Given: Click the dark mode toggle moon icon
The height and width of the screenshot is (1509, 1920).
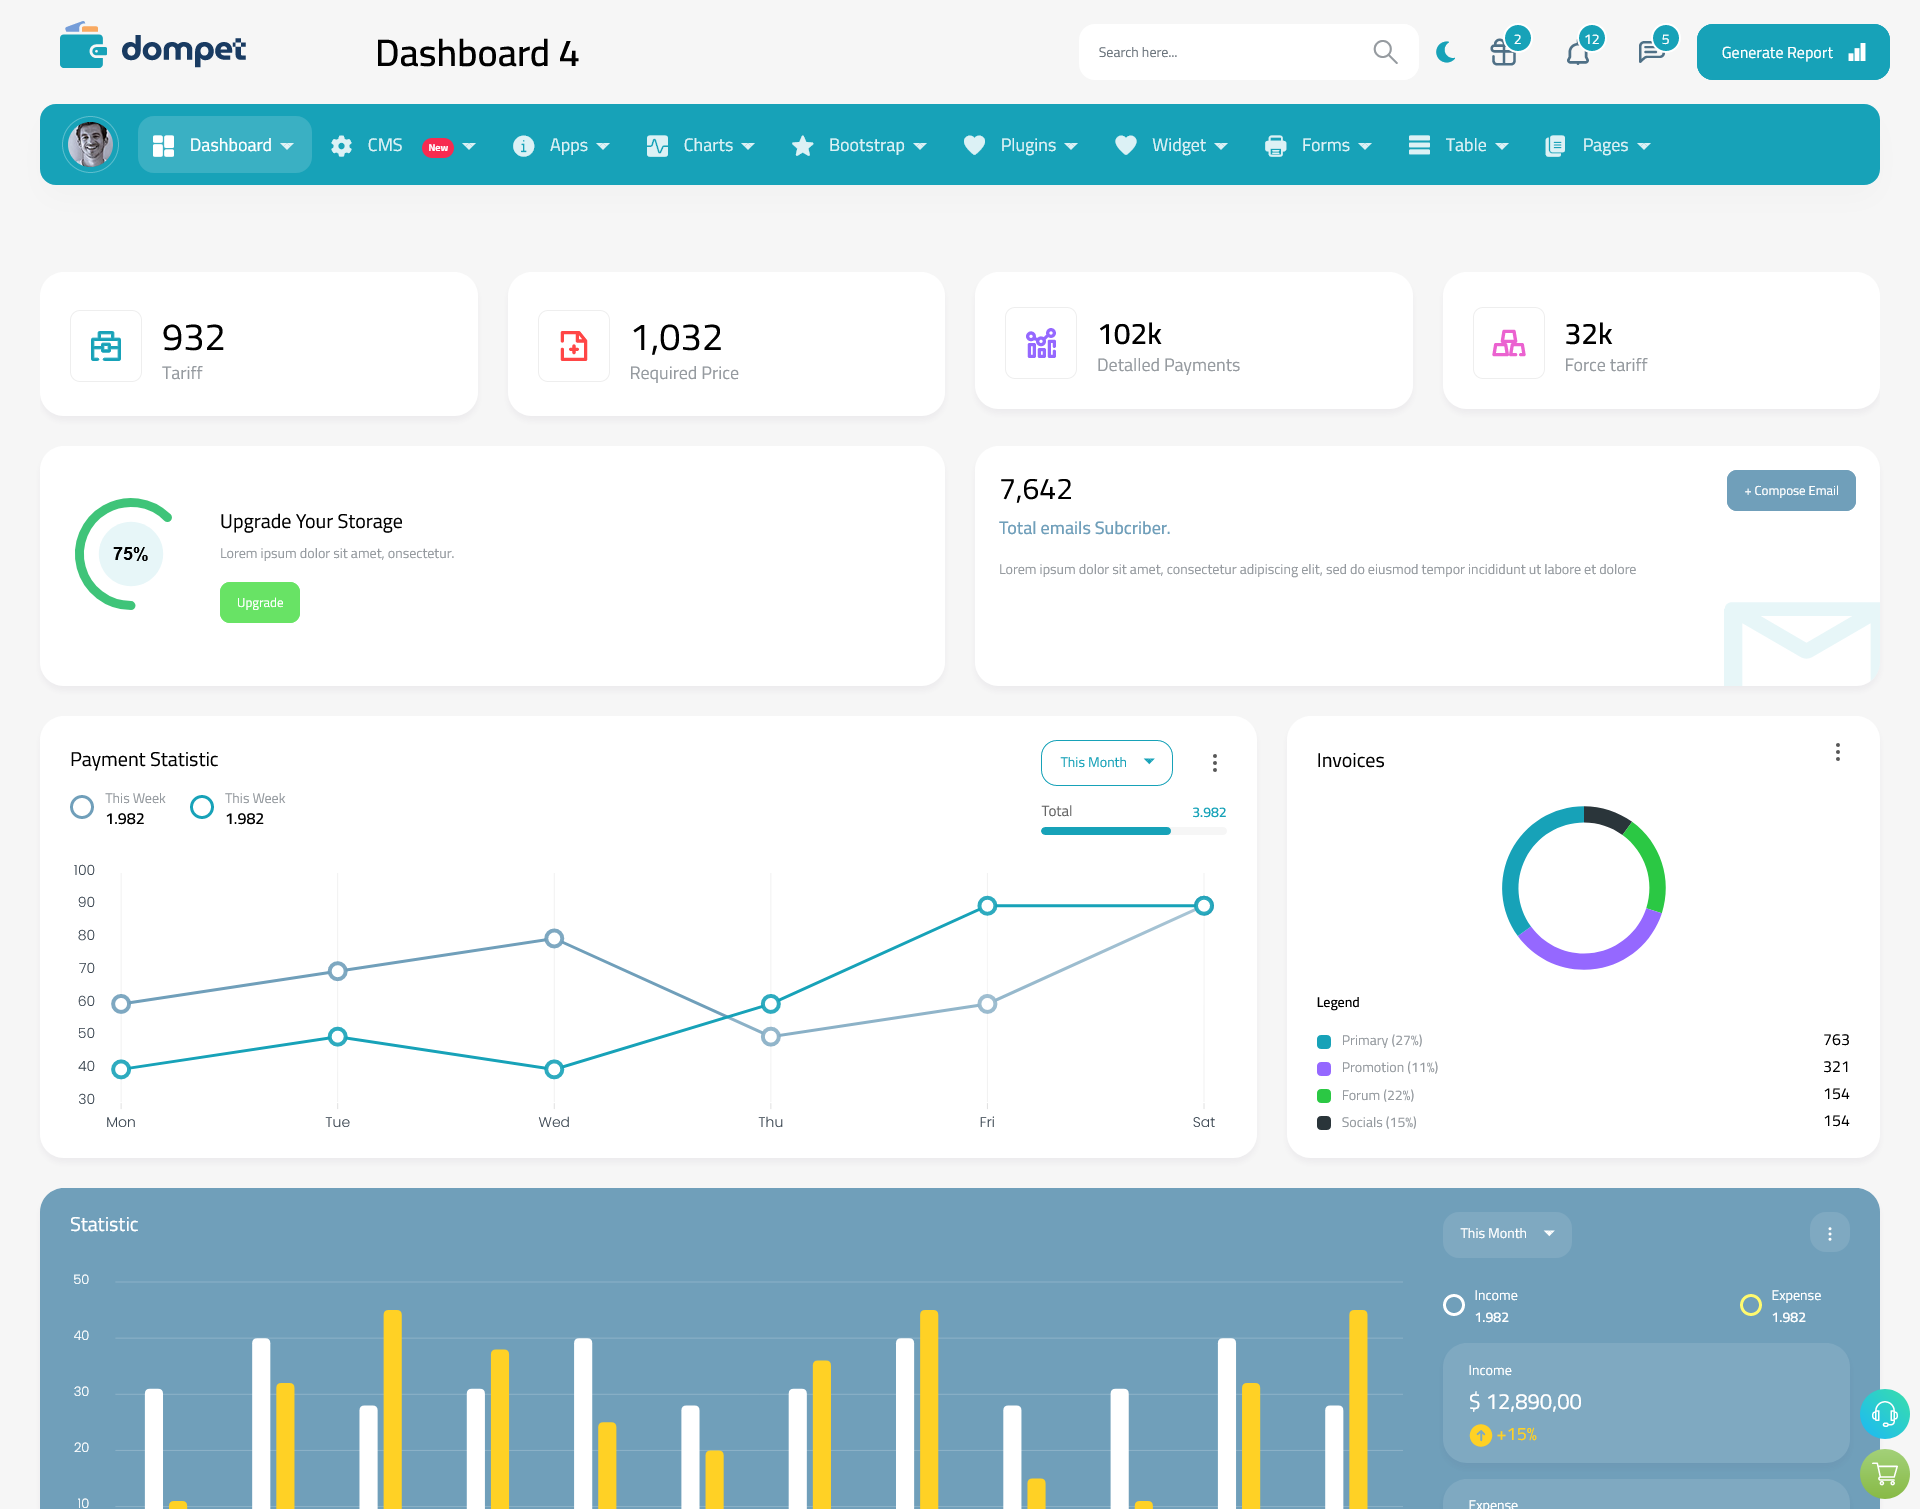Looking at the screenshot, I should 1446,51.
